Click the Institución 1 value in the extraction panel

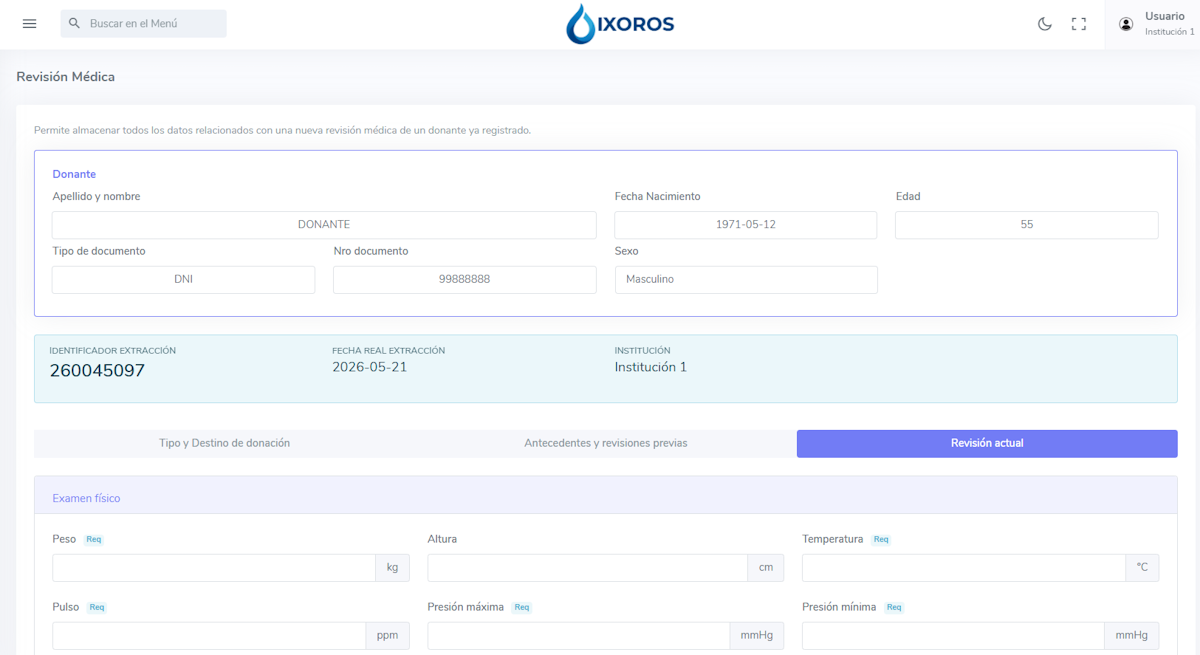click(x=651, y=367)
